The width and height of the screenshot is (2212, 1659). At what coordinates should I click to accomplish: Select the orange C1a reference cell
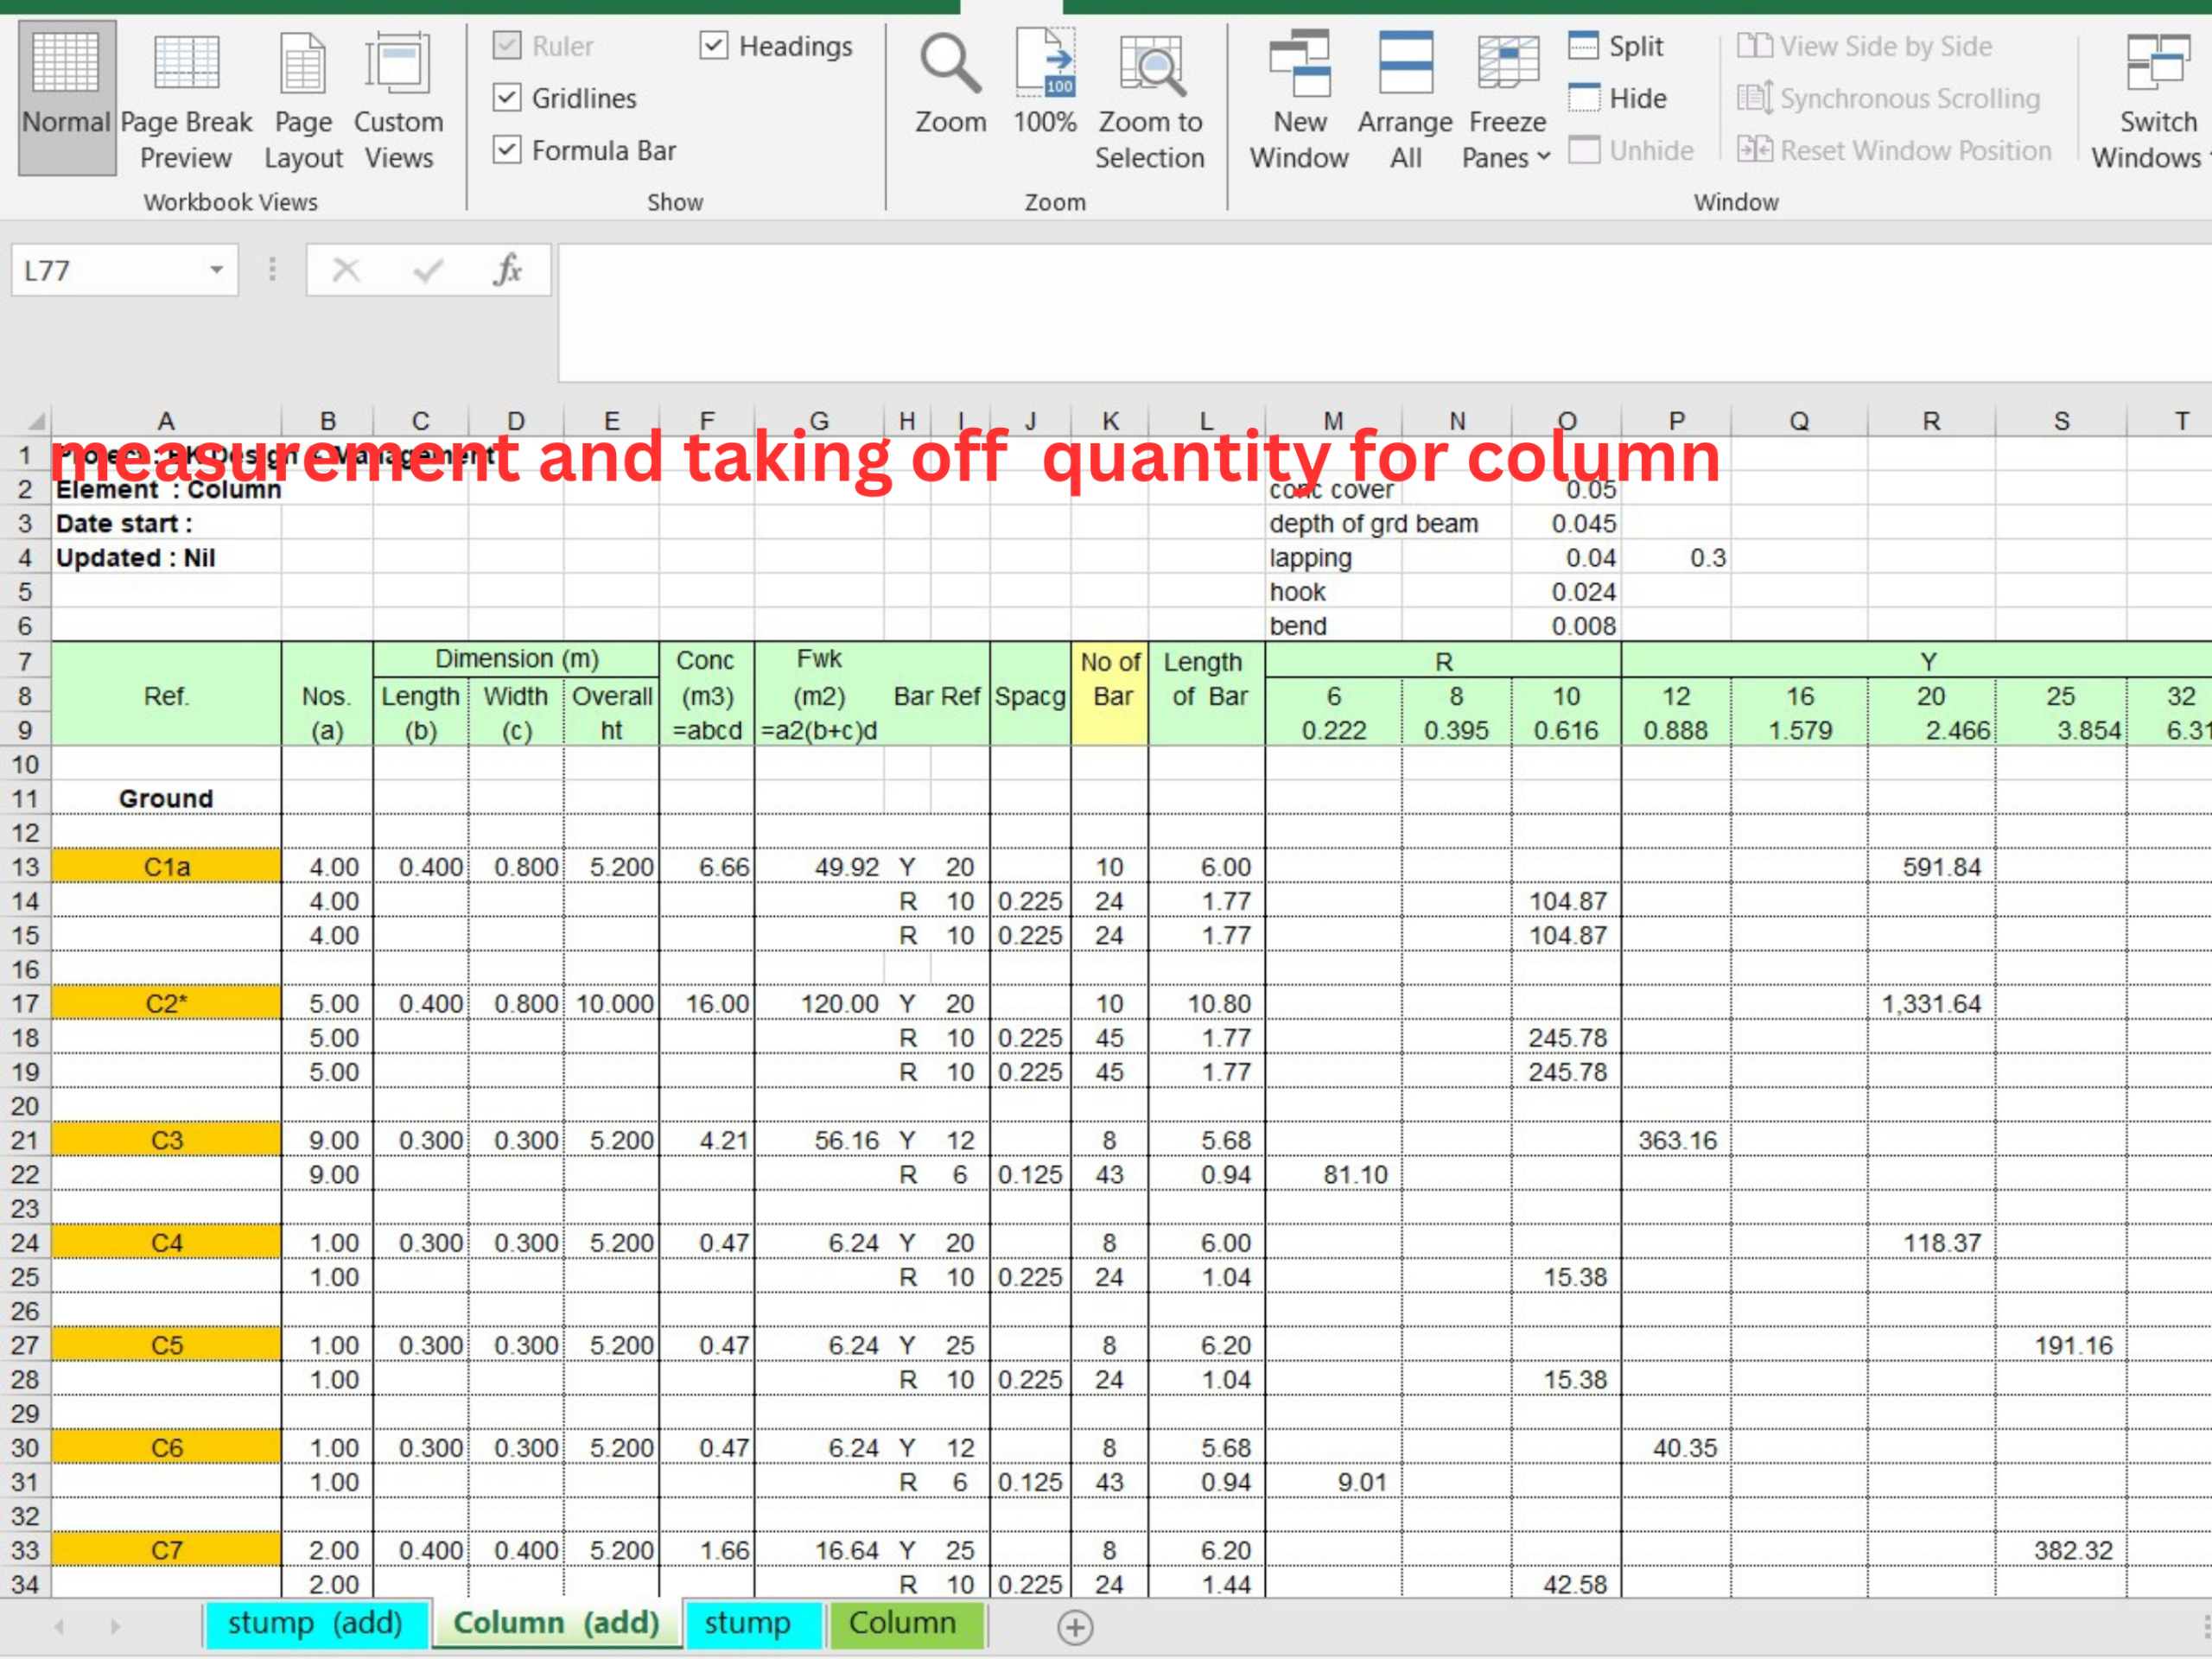click(165, 866)
